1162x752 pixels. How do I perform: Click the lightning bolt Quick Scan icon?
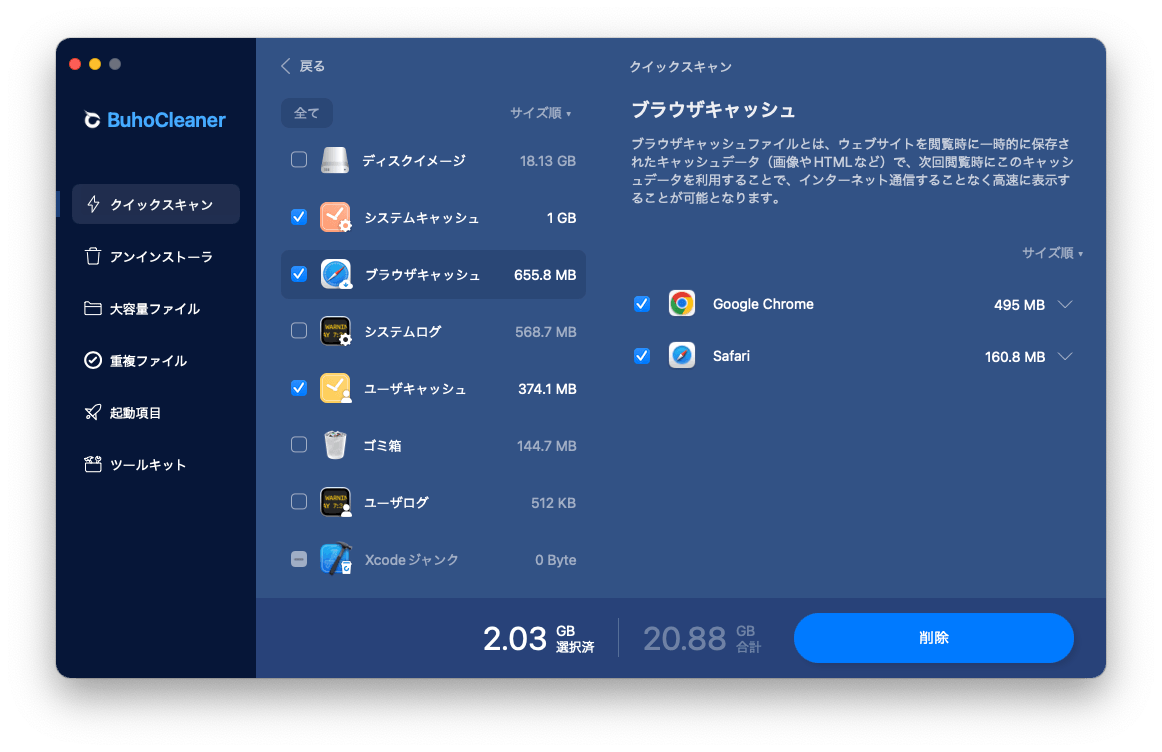tap(93, 204)
